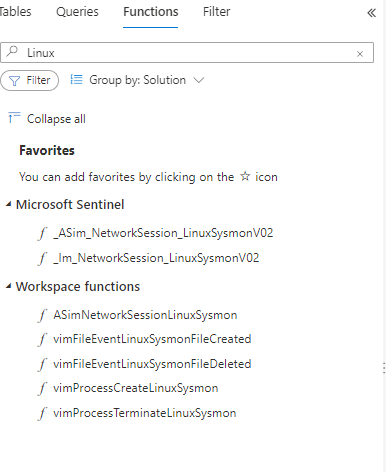Click the Group by list icon
This screenshot has width=386, height=472.
pos(76,80)
